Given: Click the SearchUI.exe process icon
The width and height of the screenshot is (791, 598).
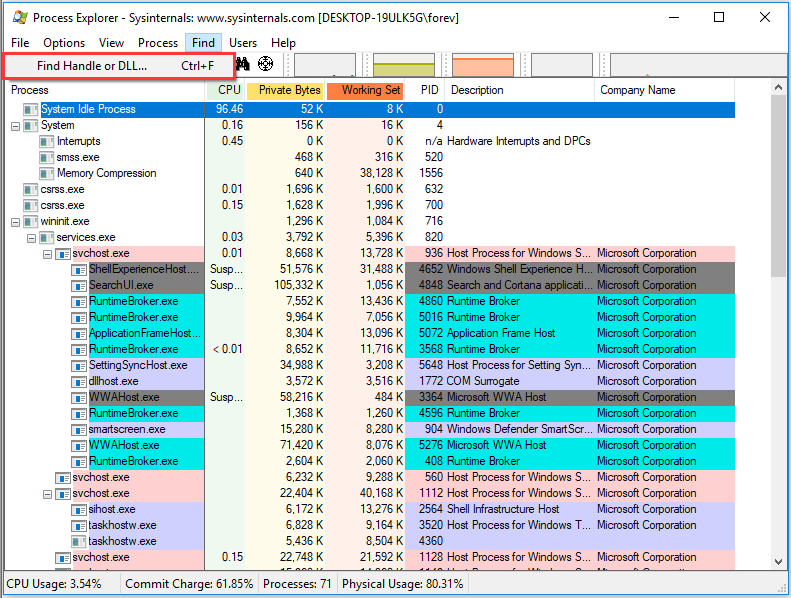Looking at the screenshot, I should (79, 285).
